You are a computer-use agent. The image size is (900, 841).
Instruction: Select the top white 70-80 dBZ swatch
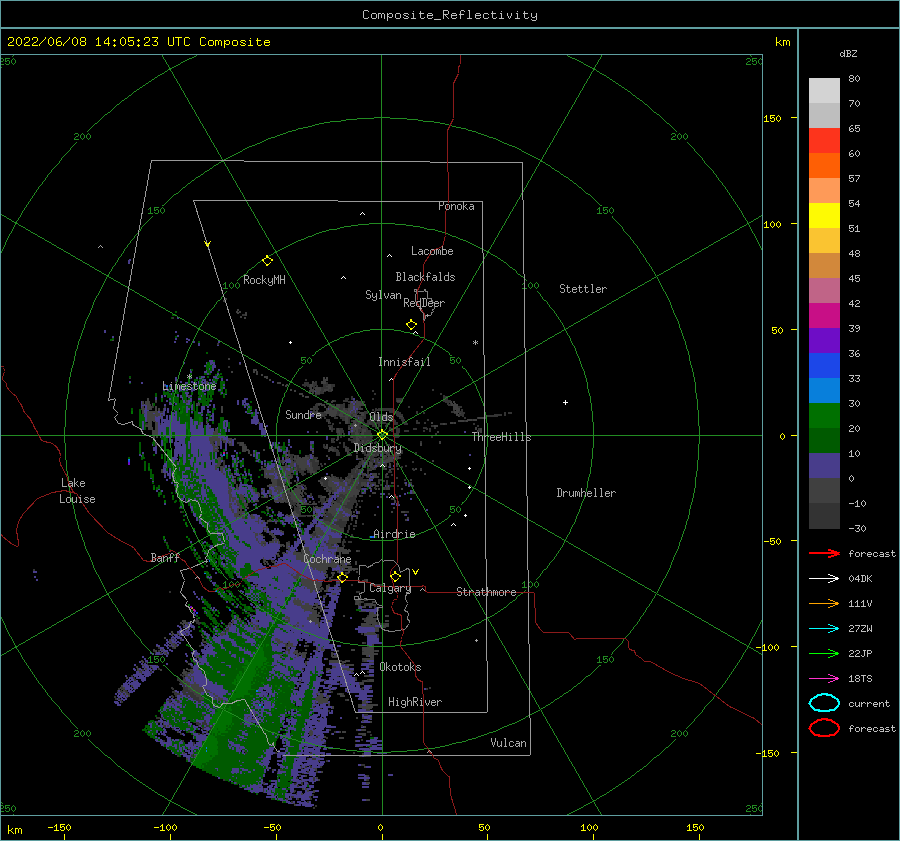824,90
